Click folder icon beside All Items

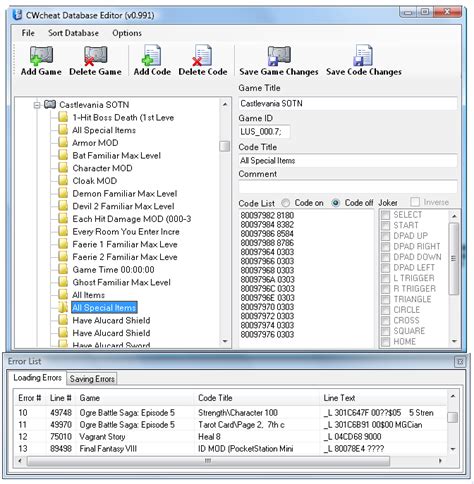(63, 294)
